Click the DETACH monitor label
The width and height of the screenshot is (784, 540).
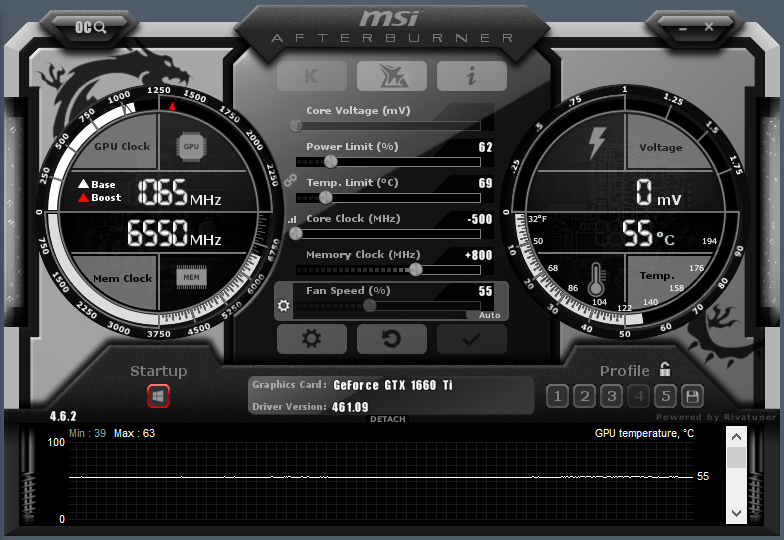click(388, 419)
